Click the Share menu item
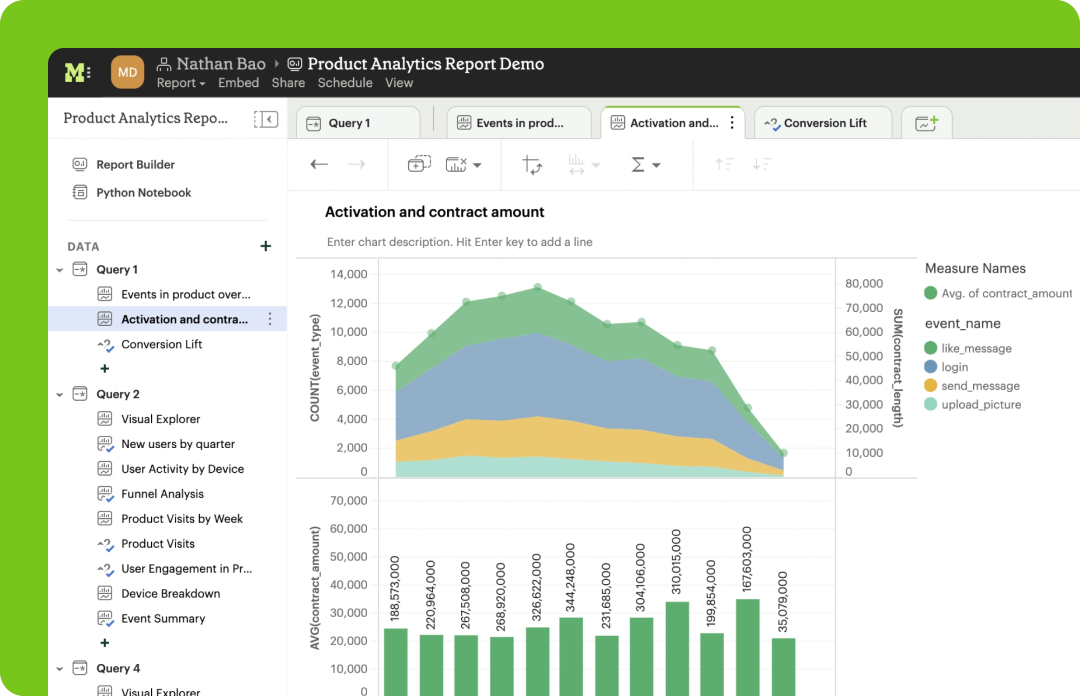The image size is (1080, 696). point(288,83)
